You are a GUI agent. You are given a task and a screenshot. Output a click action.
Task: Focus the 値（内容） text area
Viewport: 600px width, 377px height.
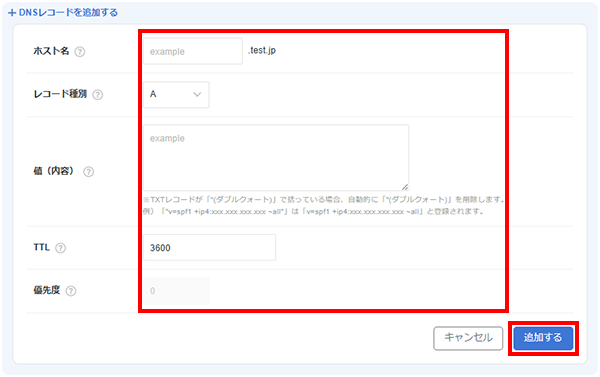(276, 157)
